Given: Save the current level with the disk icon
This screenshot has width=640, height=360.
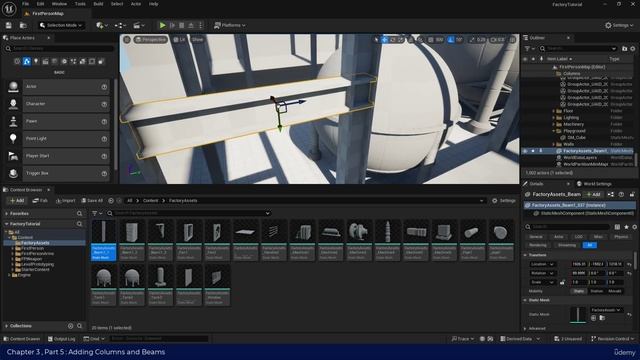Looking at the screenshot, I should pyautogui.click(x=9, y=25).
